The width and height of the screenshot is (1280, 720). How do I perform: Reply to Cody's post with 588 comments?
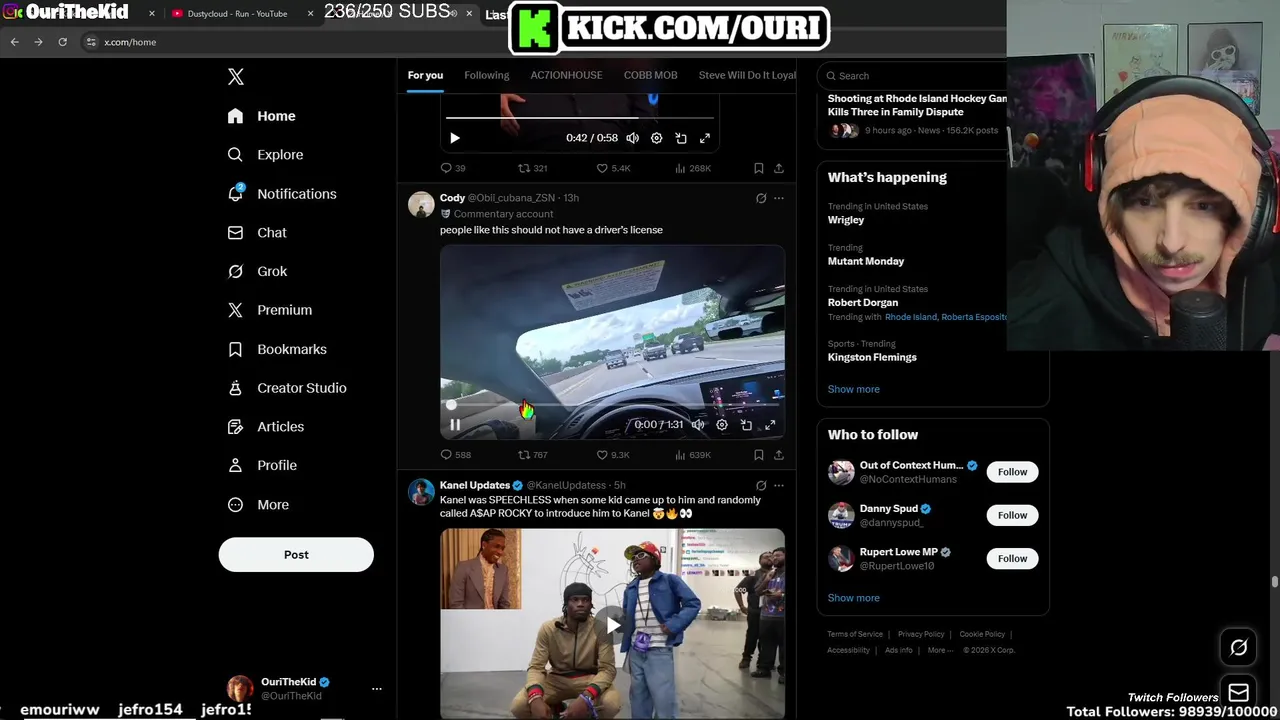pos(456,455)
